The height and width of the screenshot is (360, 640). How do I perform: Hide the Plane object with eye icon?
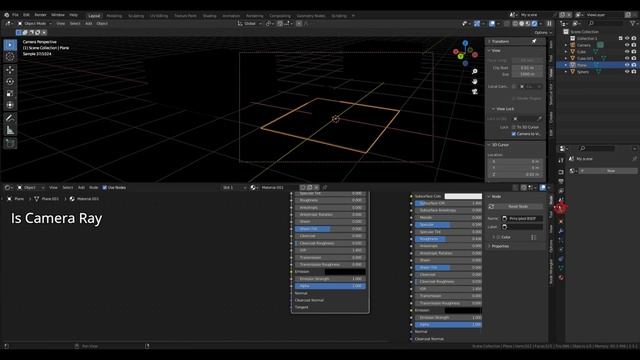[x=627, y=65]
